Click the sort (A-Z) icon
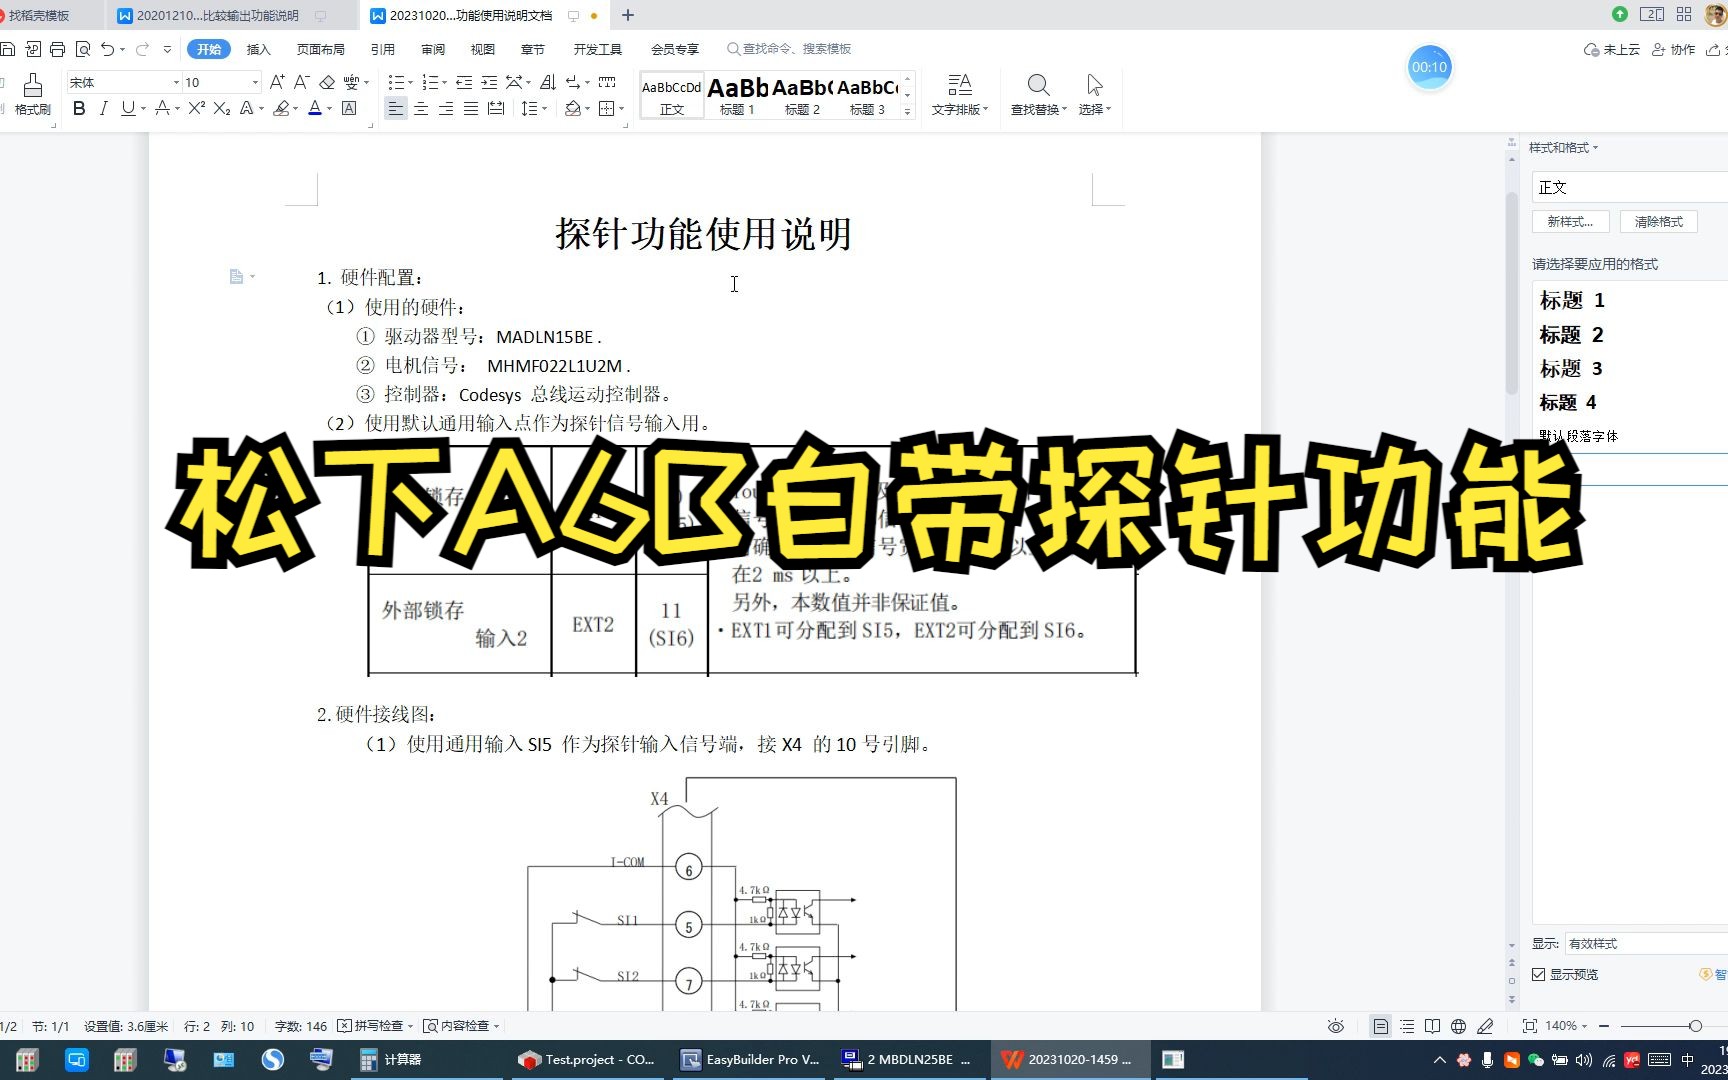The height and width of the screenshot is (1080, 1728). (548, 82)
